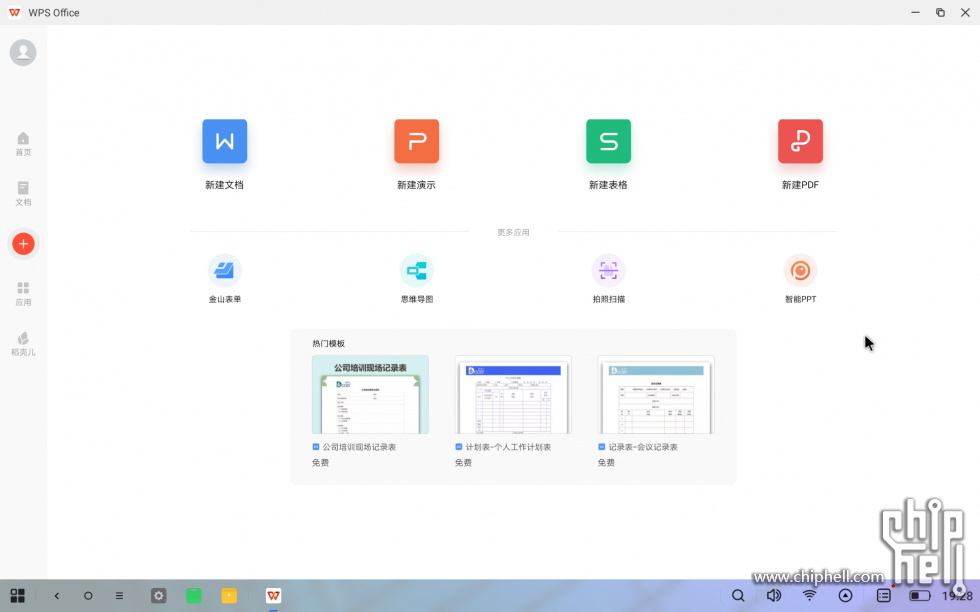
Task: Open the 智能PPT app
Action: coord(800,271)
